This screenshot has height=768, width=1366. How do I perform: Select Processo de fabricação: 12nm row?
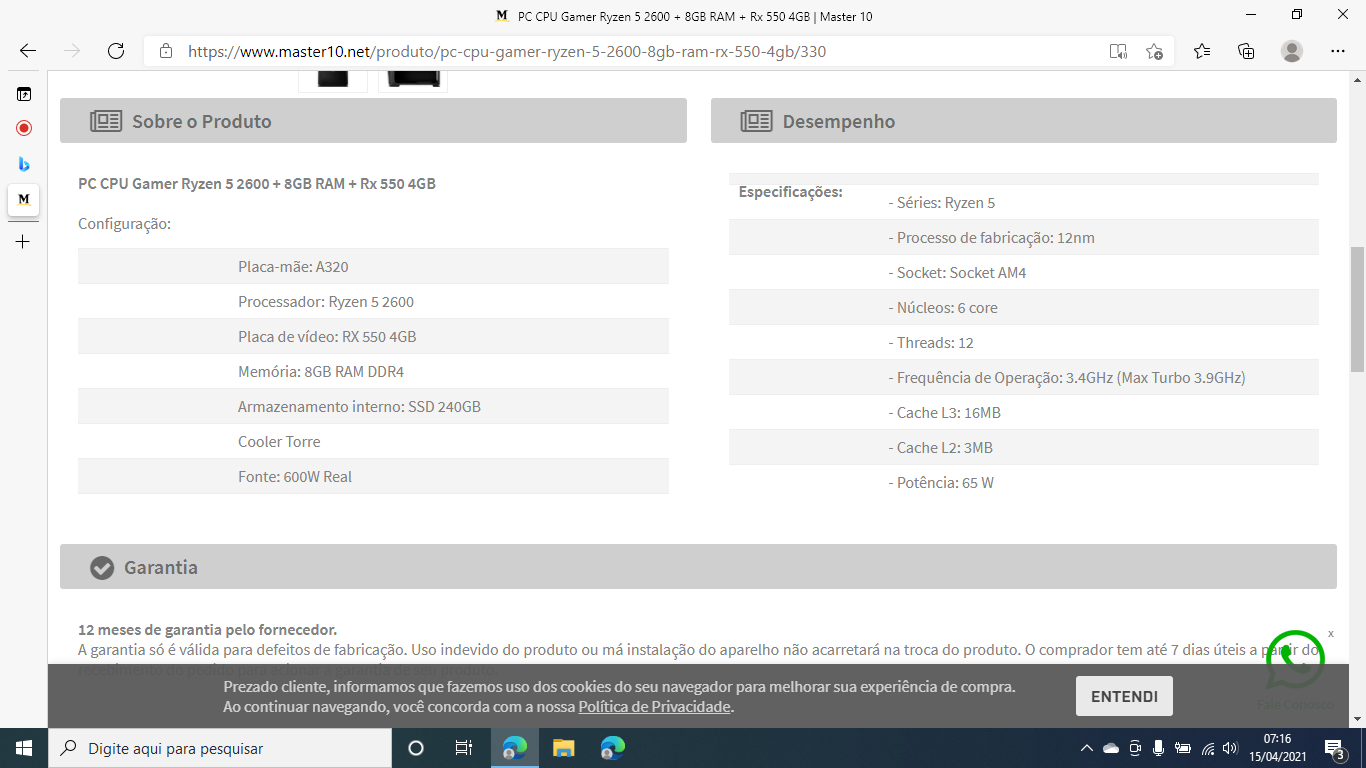[1023, 237]
